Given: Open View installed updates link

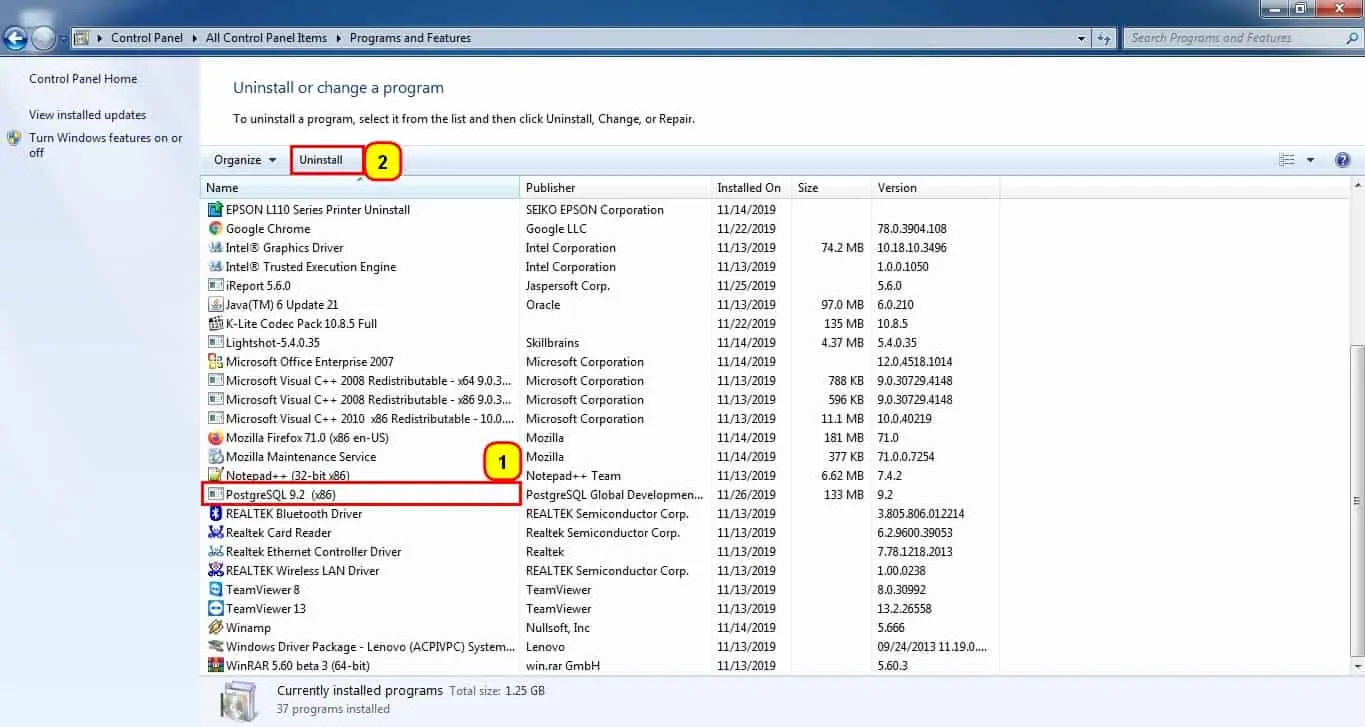Looking at the screenshot, I should pos(87,115).
